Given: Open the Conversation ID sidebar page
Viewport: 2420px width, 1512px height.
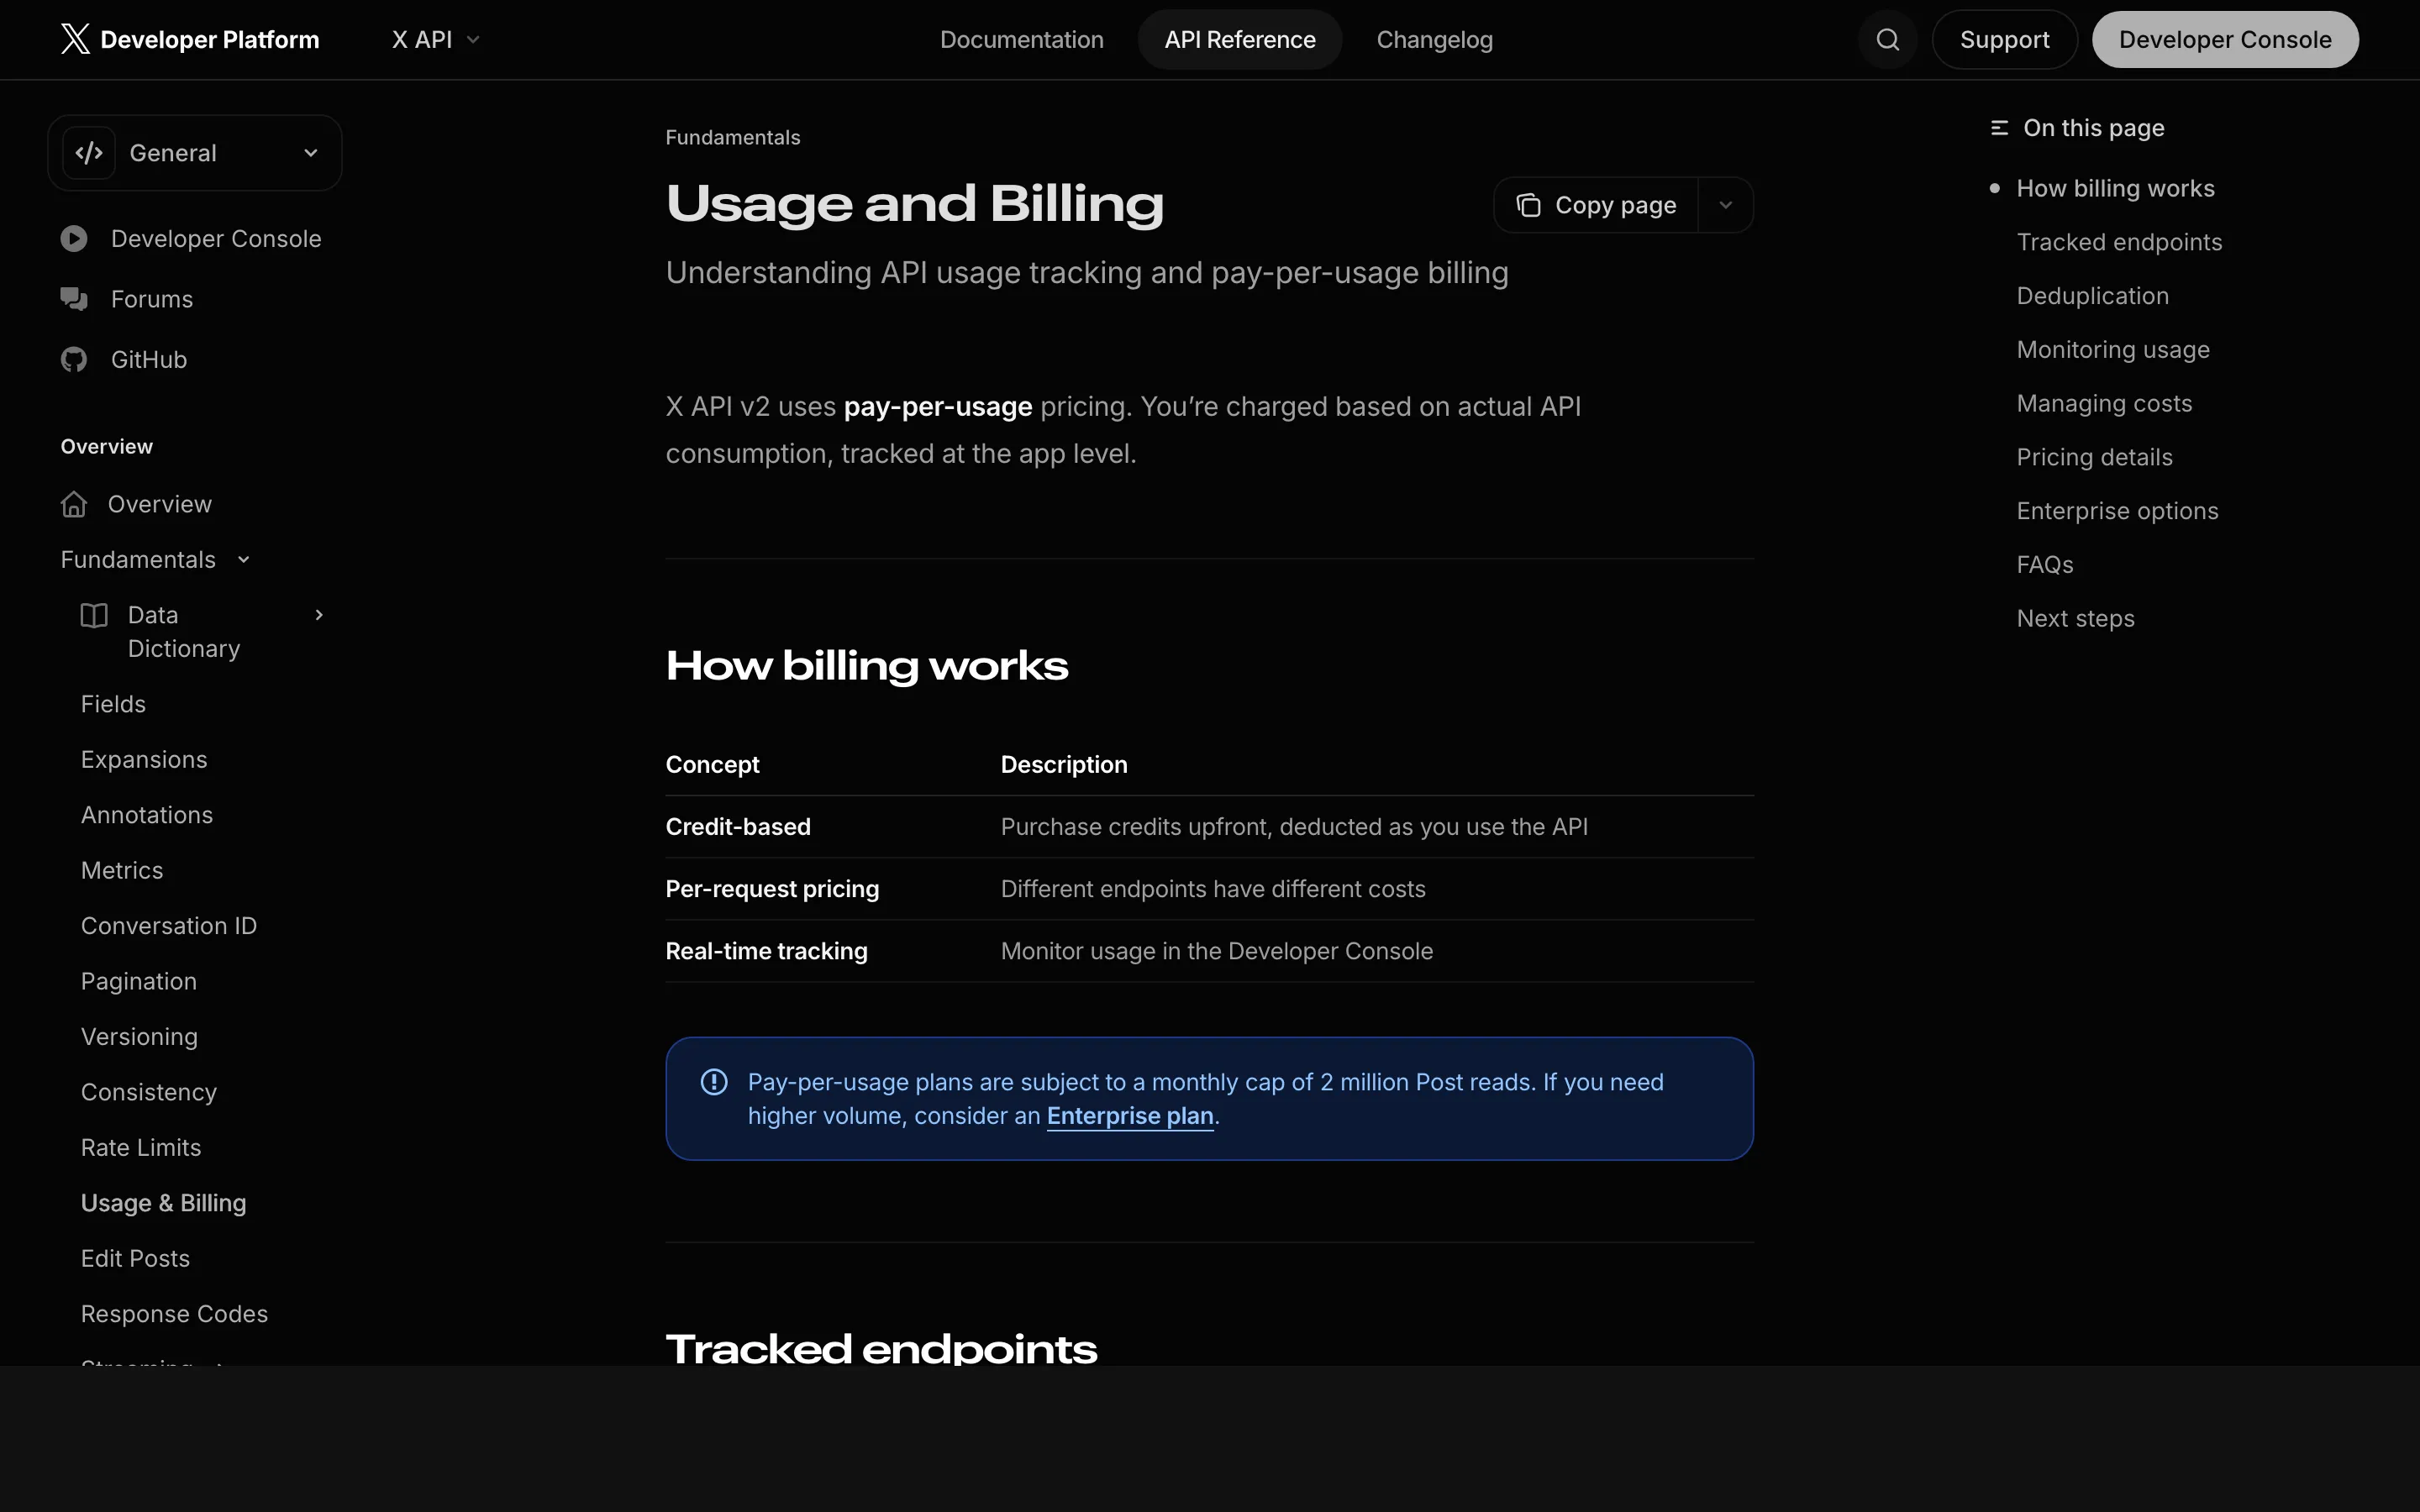Looking at the screenshot, I should [169, 926].
